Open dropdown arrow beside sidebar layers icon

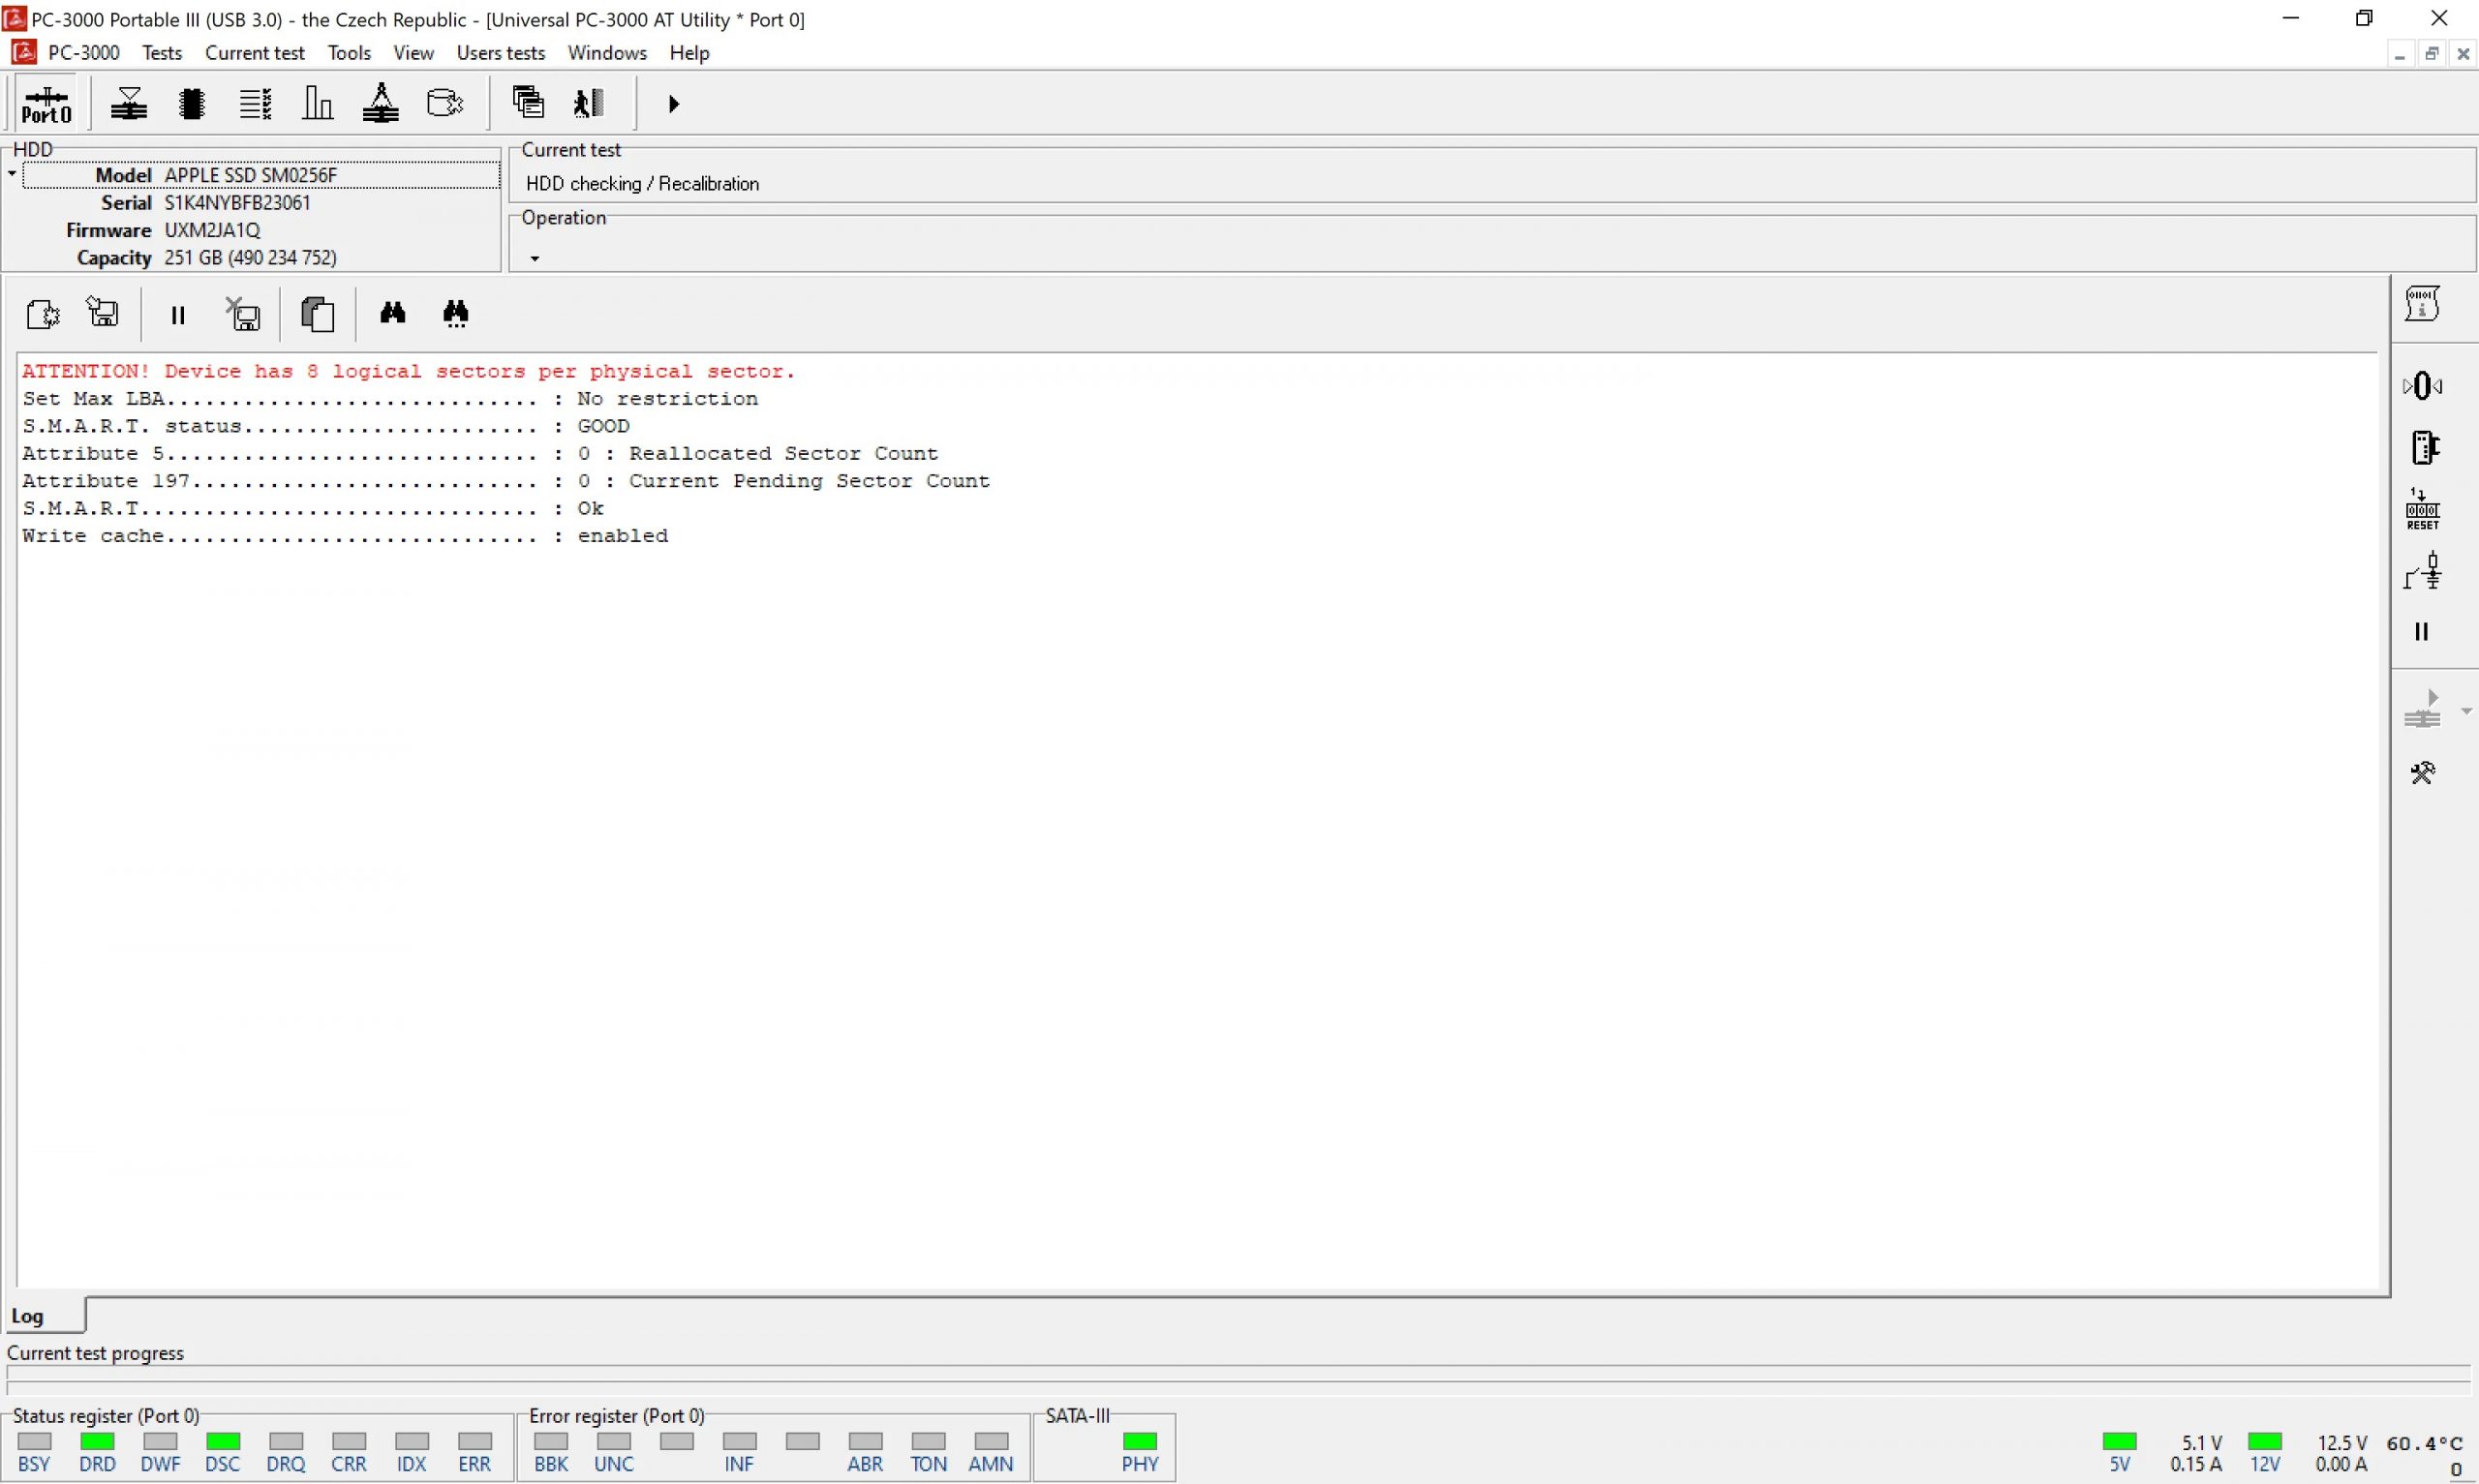tap(2466, 712)
